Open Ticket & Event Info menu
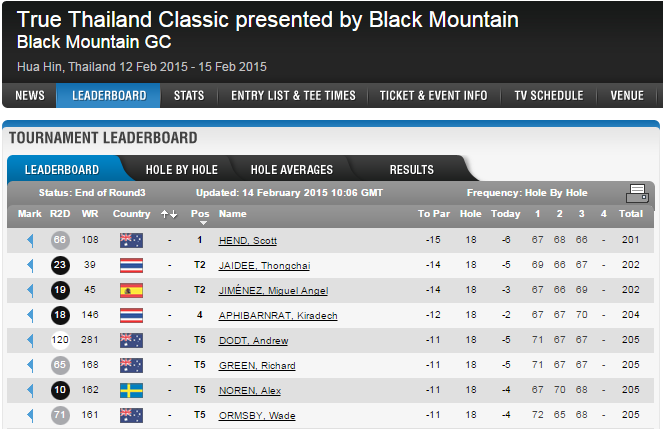 [x=434, y=96]
